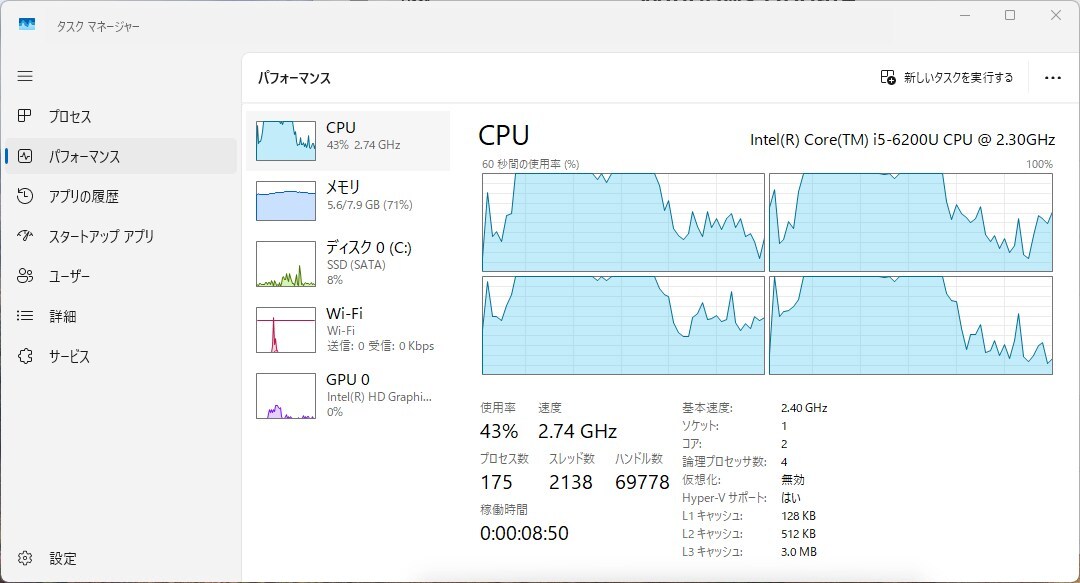The image size is (1080, 583).
Task: Toggle the hamburger navigation menu
Action: (25, 76)
